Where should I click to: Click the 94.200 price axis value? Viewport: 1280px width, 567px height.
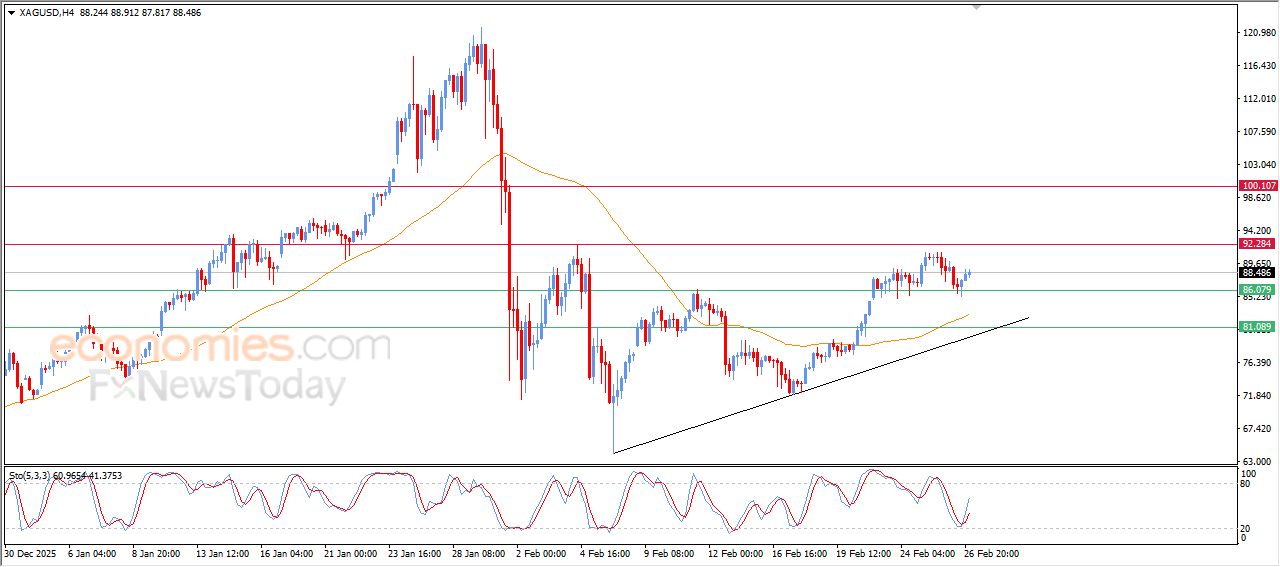[1256, 231]
